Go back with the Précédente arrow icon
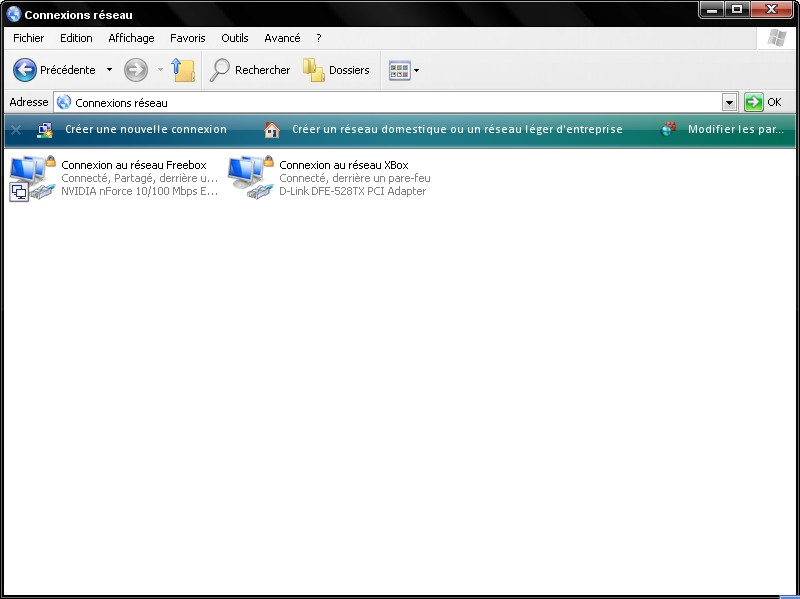This screenshot has height=599, width=800. (24, 70)
